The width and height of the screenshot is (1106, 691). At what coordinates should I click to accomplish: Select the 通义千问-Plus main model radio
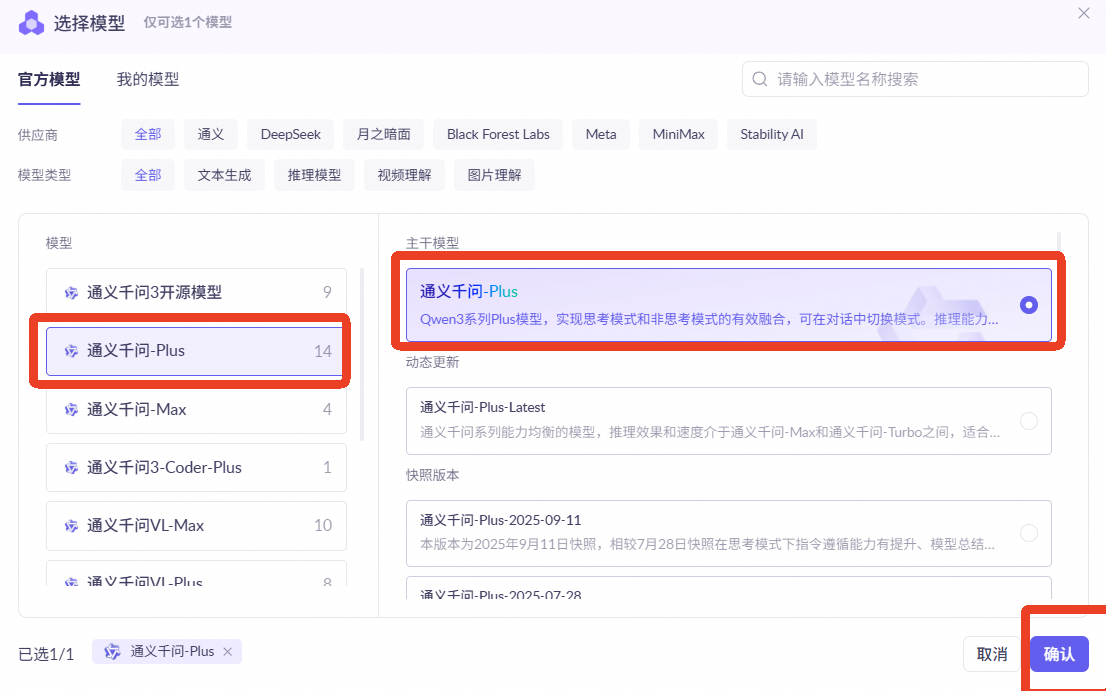click(x=1028, y=305)
